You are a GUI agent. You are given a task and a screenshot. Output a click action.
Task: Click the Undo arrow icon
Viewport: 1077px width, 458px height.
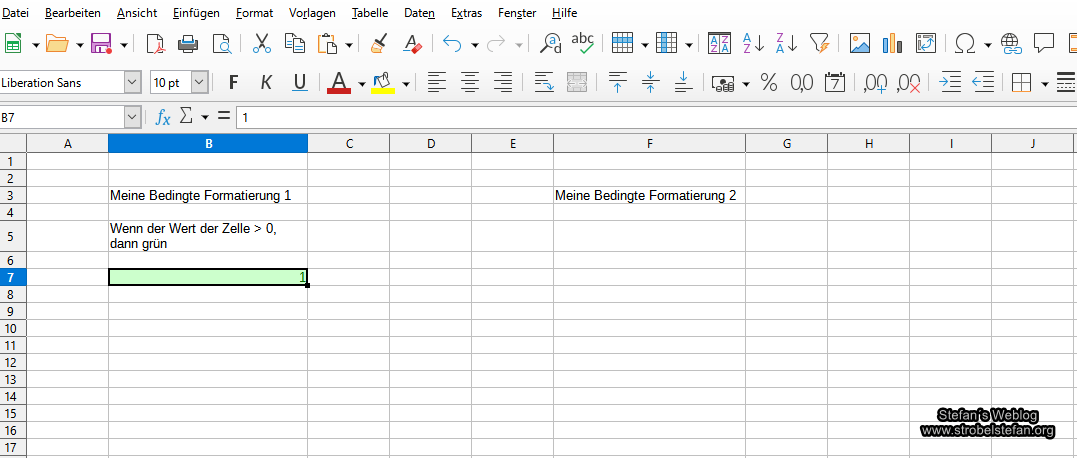[452, 44]
